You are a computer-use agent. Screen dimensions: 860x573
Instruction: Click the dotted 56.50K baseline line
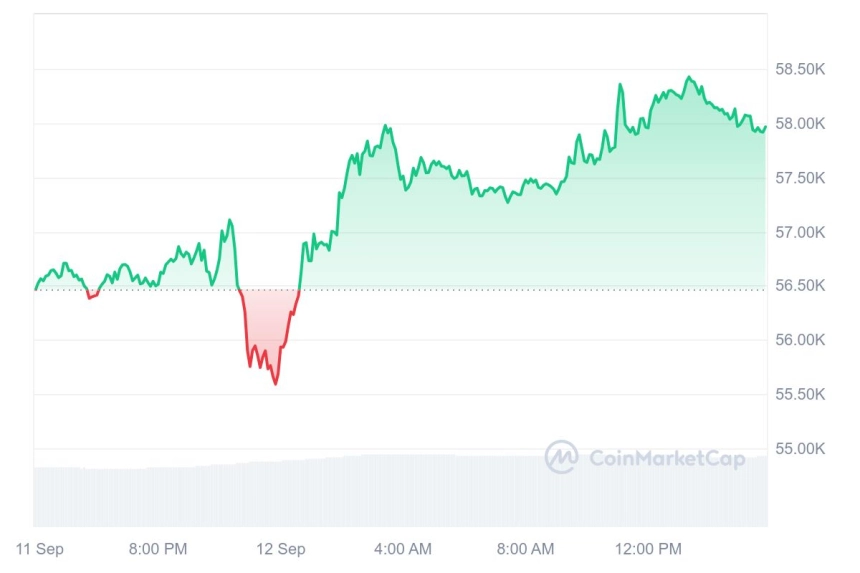400,290
